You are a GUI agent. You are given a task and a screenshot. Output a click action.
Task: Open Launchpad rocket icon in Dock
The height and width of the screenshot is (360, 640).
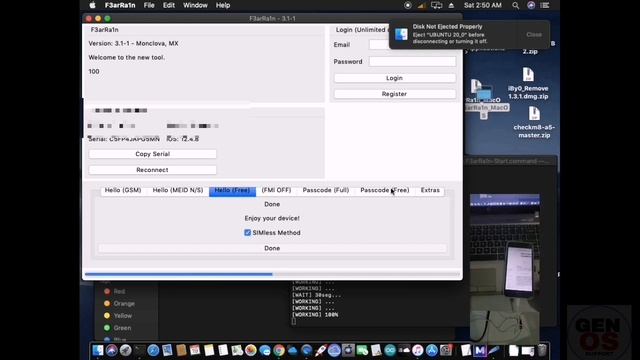coord(125,351)
